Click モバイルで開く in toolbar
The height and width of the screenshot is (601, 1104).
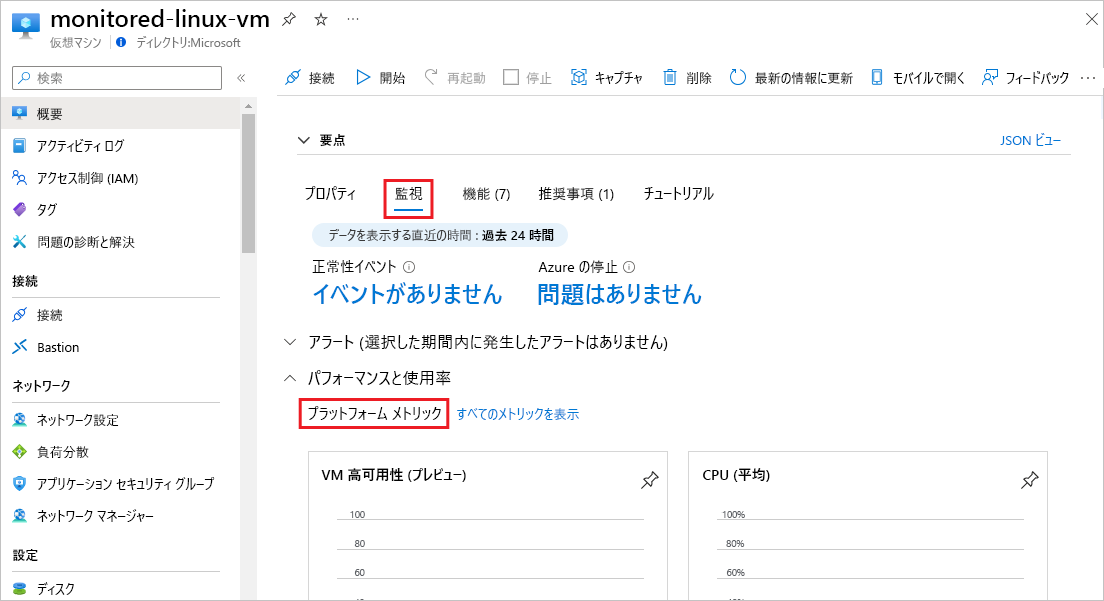point(918,77)
